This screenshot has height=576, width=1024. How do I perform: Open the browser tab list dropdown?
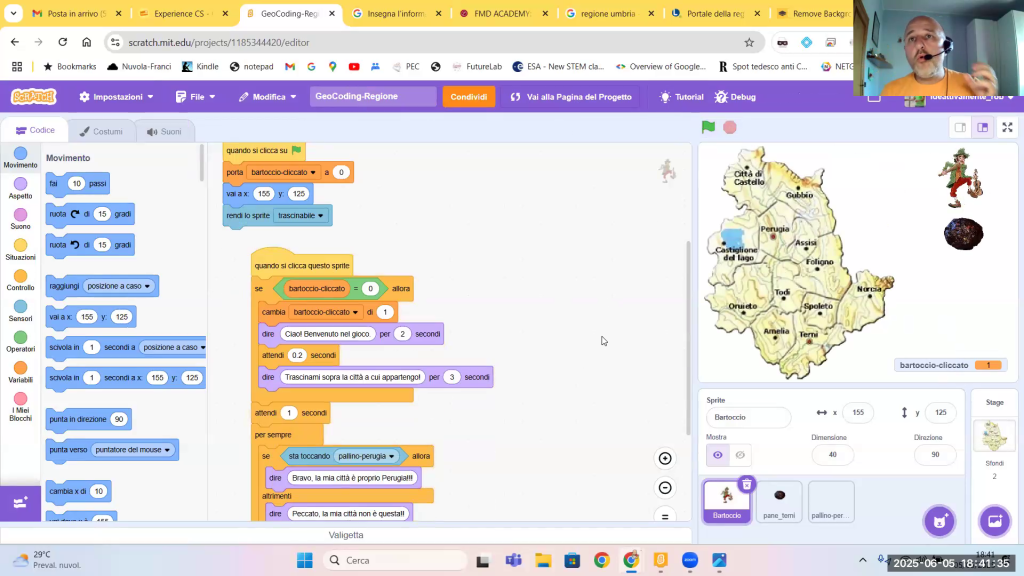click(x=13, y=13)
